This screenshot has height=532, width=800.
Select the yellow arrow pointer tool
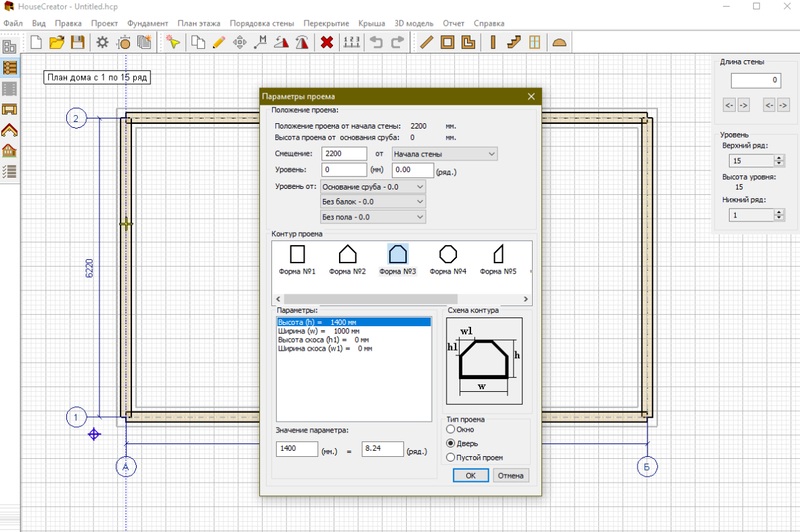tap(173, 42)
